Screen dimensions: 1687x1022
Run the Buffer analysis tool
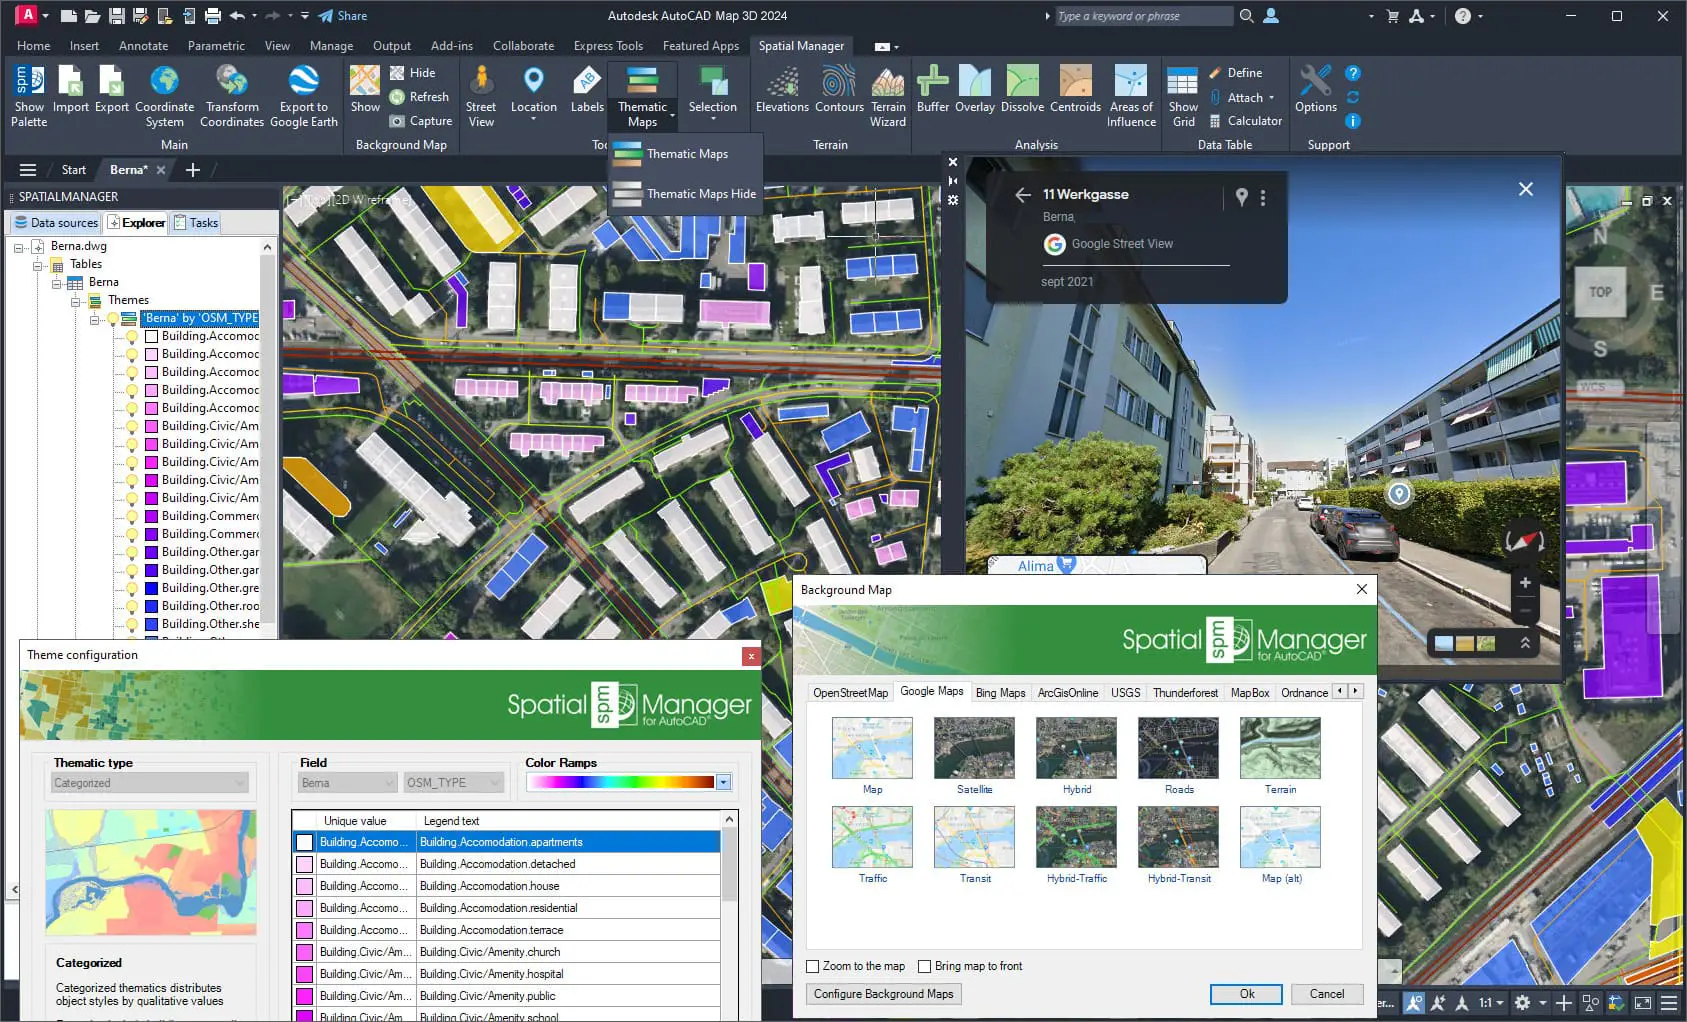[x=933, y=90]
